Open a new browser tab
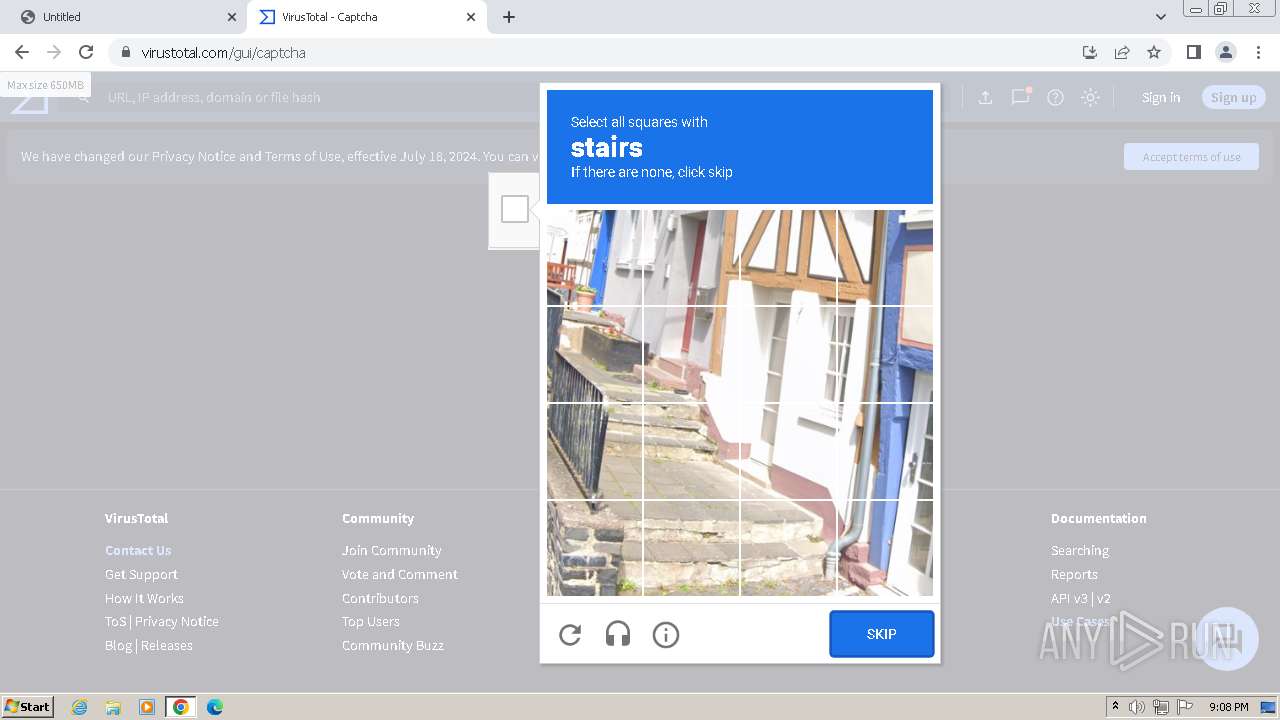 click(509, 17)
